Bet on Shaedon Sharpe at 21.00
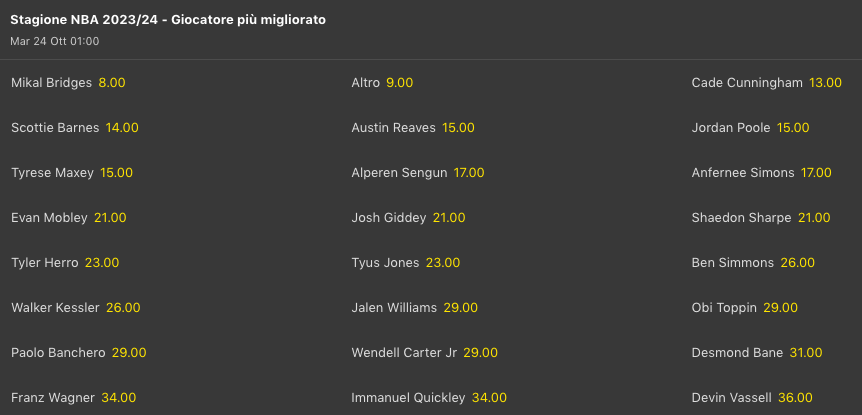This screenshot has width=862, height=415. 814,218
